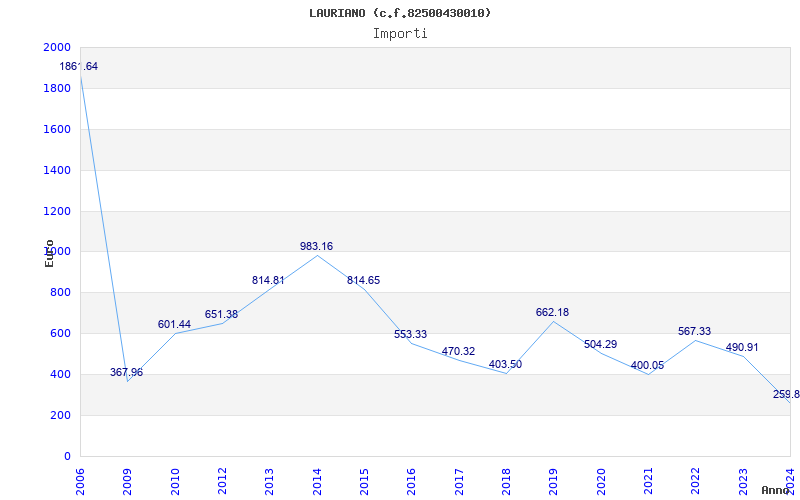The height and width of the screenshot is (500, 800).
Task: Select year 2012 on x-axis
Action: click(222, 481)
